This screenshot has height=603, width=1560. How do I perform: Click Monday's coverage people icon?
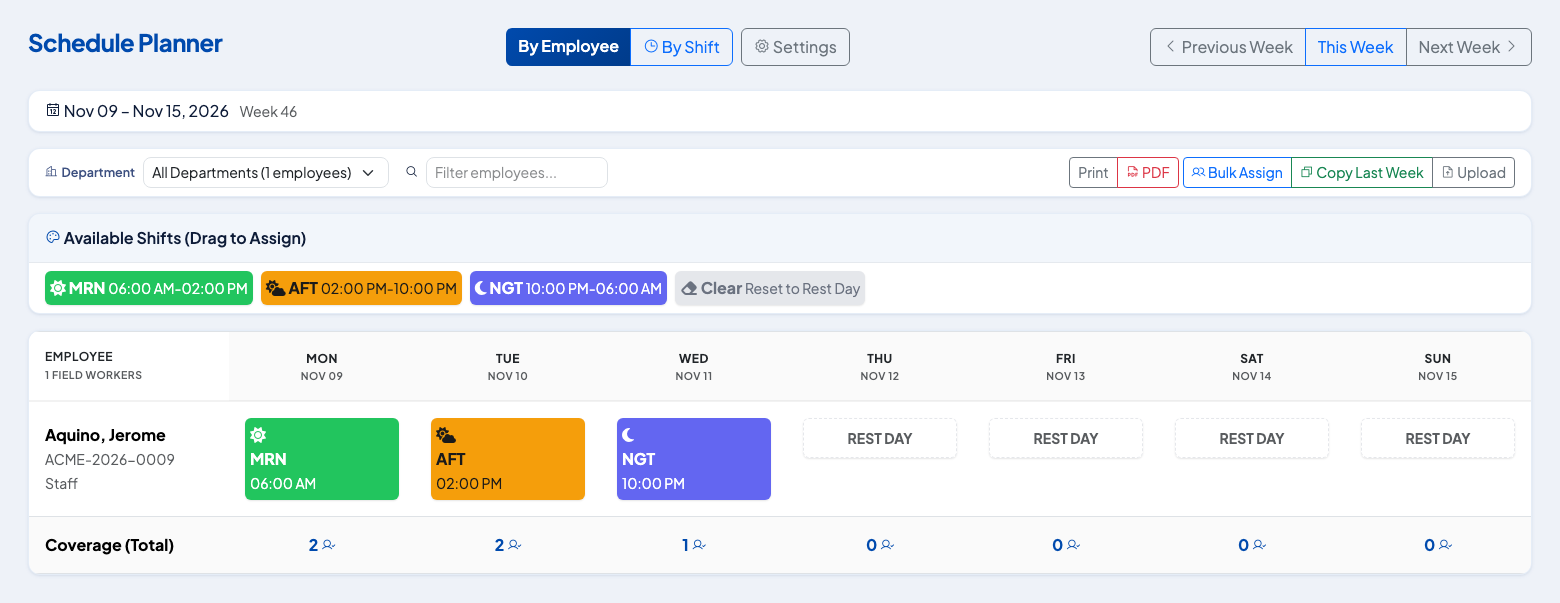[329, 545]
